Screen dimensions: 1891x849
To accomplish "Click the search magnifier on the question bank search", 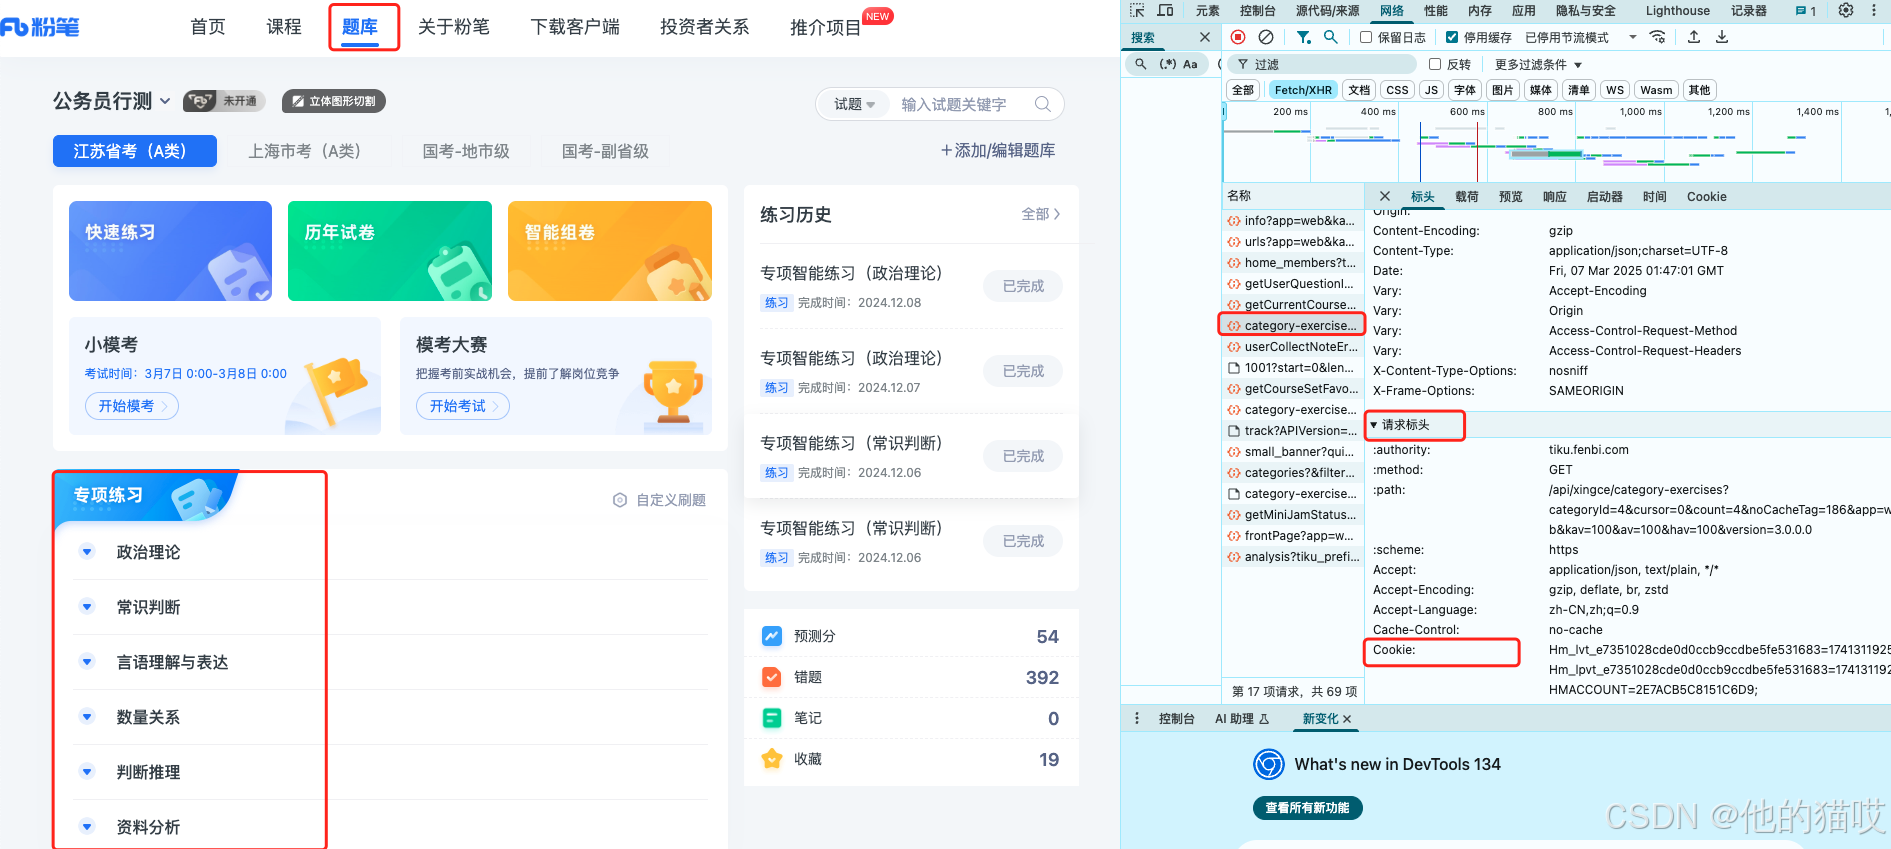I will click(x=1043, y=104).
